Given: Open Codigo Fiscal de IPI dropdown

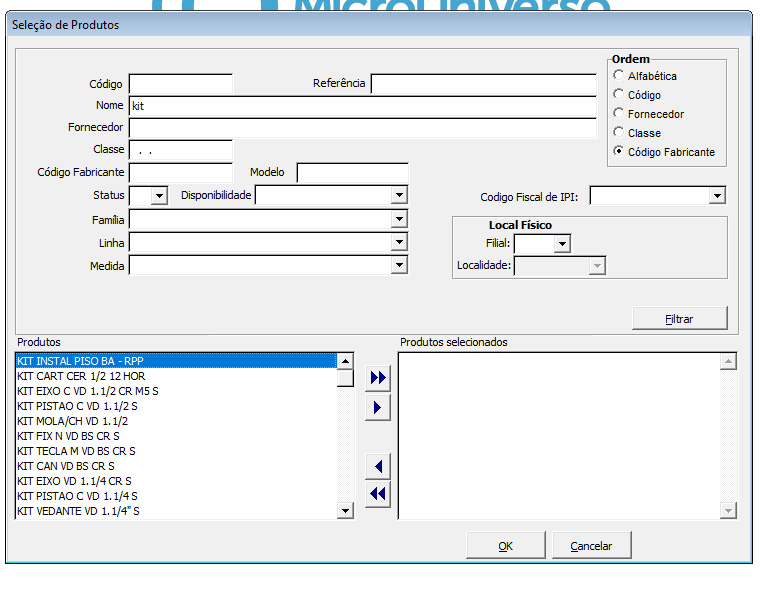Looking at the screenshot, I should click(717, 196).
